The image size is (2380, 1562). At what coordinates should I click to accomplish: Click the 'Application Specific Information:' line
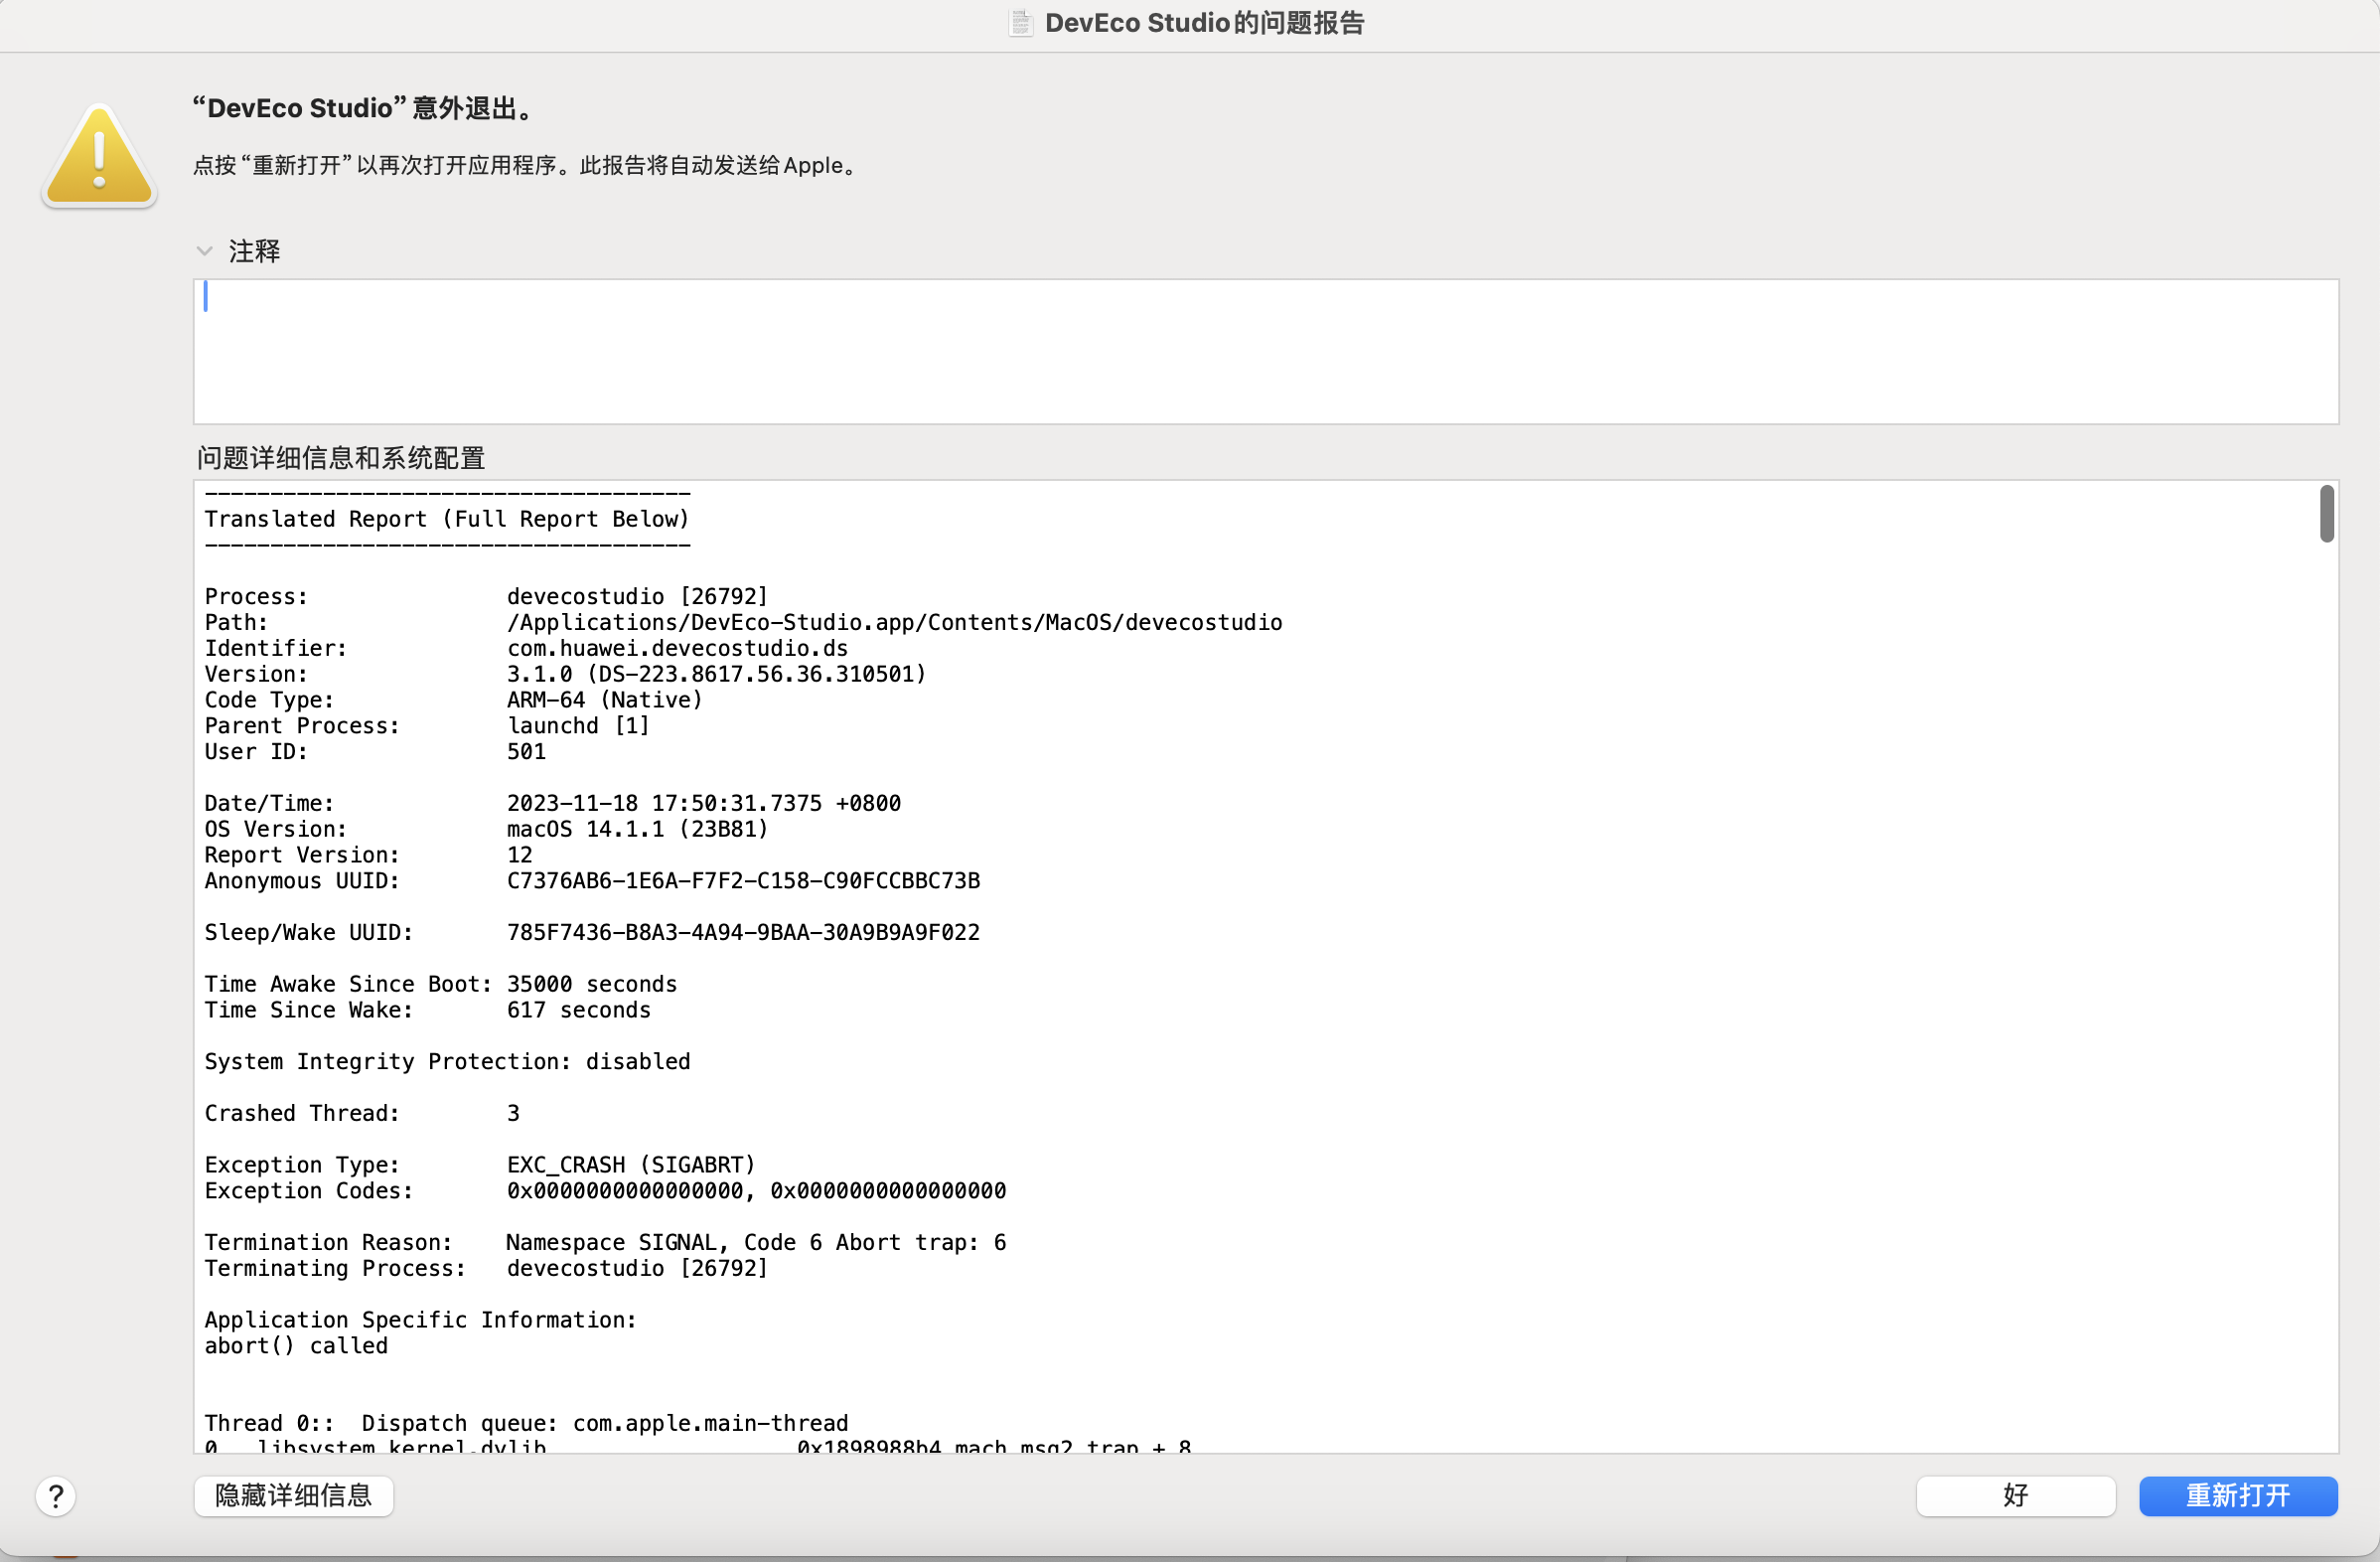pyautogui.click(x=420, y=1320)
